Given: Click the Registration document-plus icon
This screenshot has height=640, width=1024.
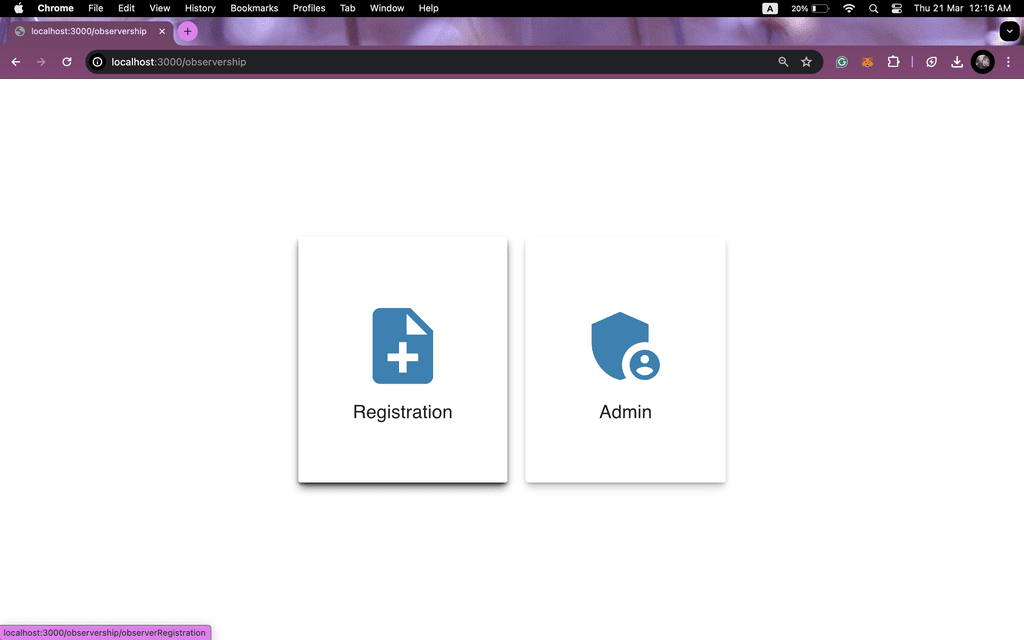Looking at the screenshot, I should point(402,346).
